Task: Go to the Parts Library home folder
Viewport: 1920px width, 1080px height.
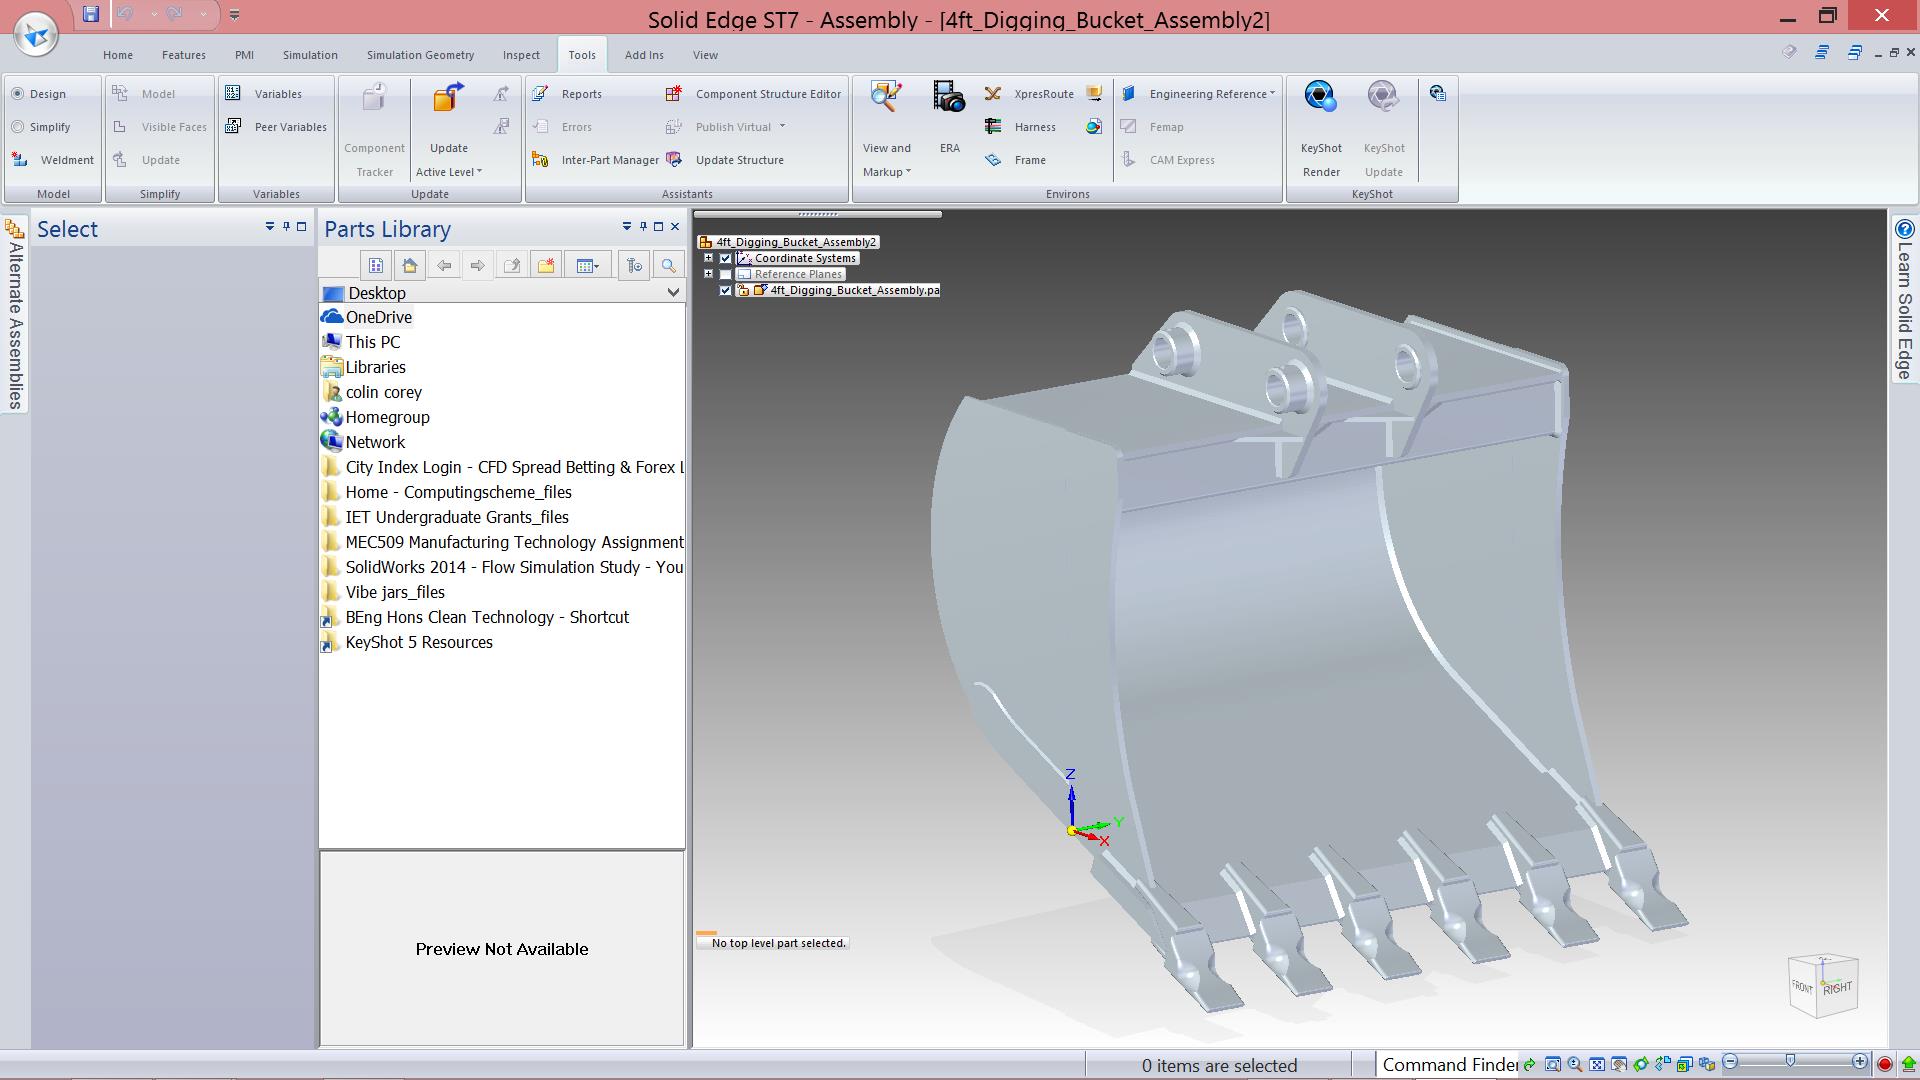Action: 409,266
